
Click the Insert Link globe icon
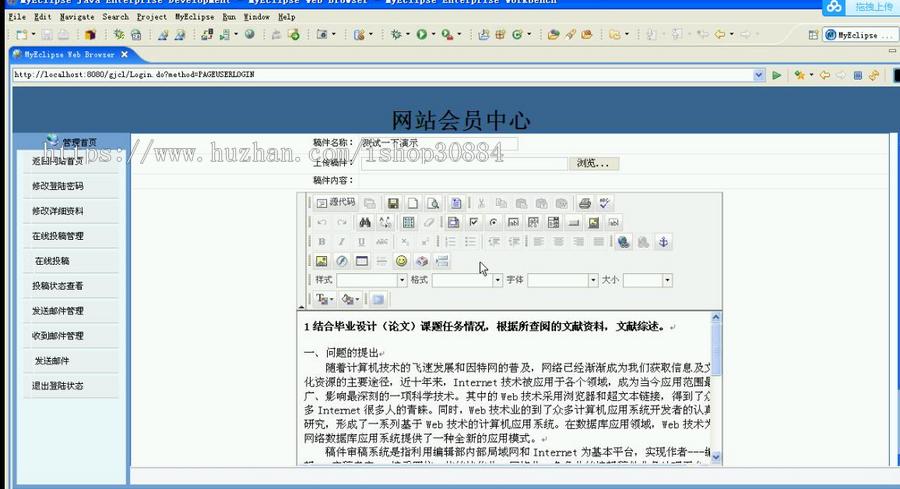623,242
